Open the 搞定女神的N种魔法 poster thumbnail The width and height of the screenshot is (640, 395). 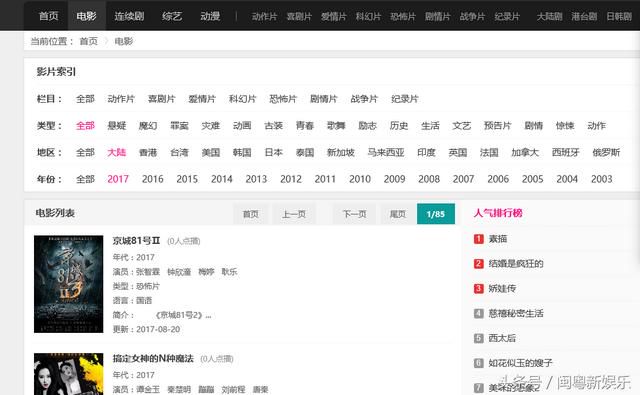tap(69, 374)
